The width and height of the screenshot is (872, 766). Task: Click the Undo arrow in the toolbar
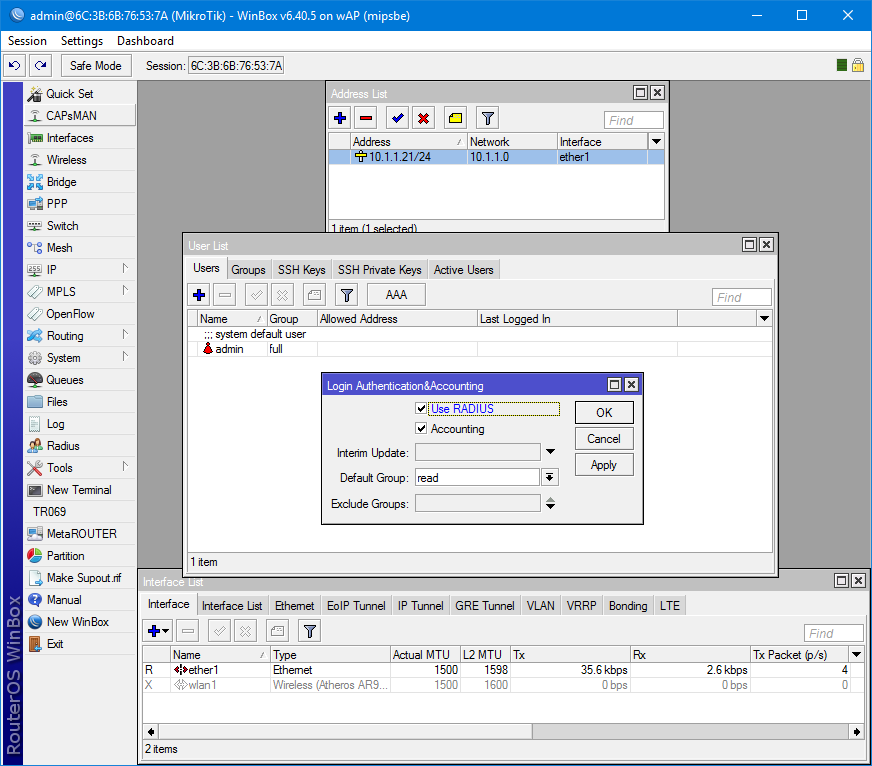(15, 66)
